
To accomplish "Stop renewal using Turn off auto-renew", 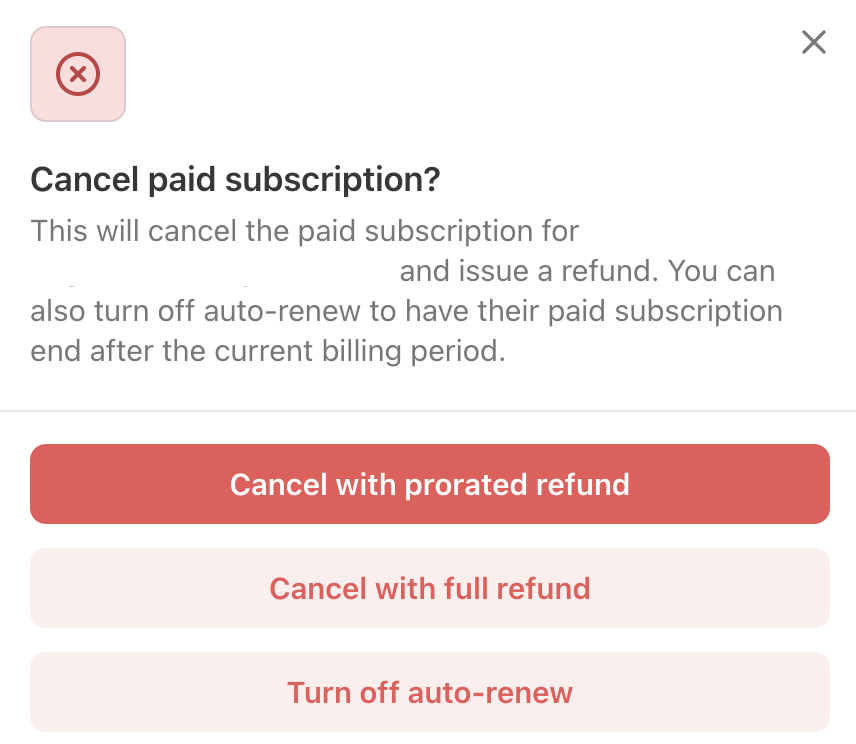I will point(430,692).
